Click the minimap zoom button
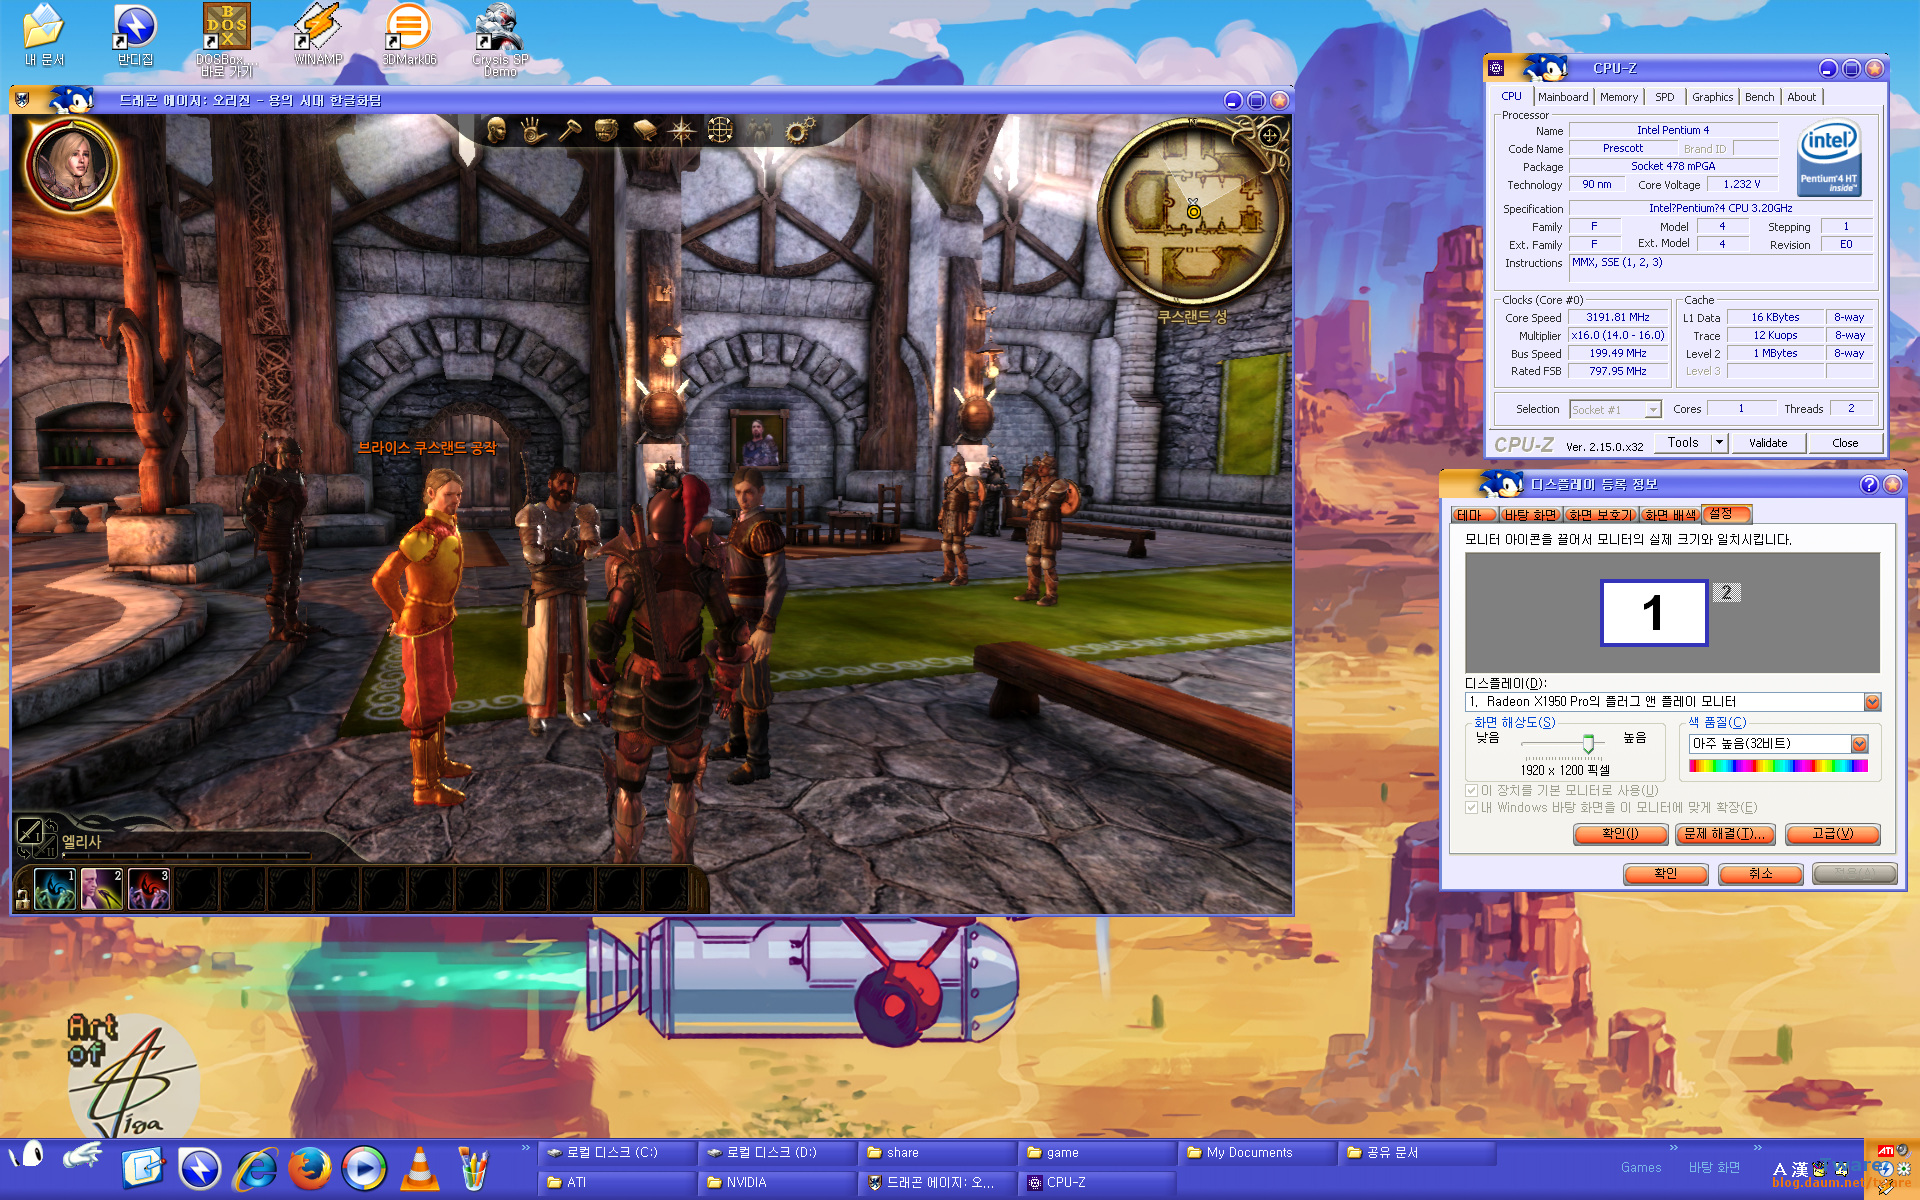 1270,135
